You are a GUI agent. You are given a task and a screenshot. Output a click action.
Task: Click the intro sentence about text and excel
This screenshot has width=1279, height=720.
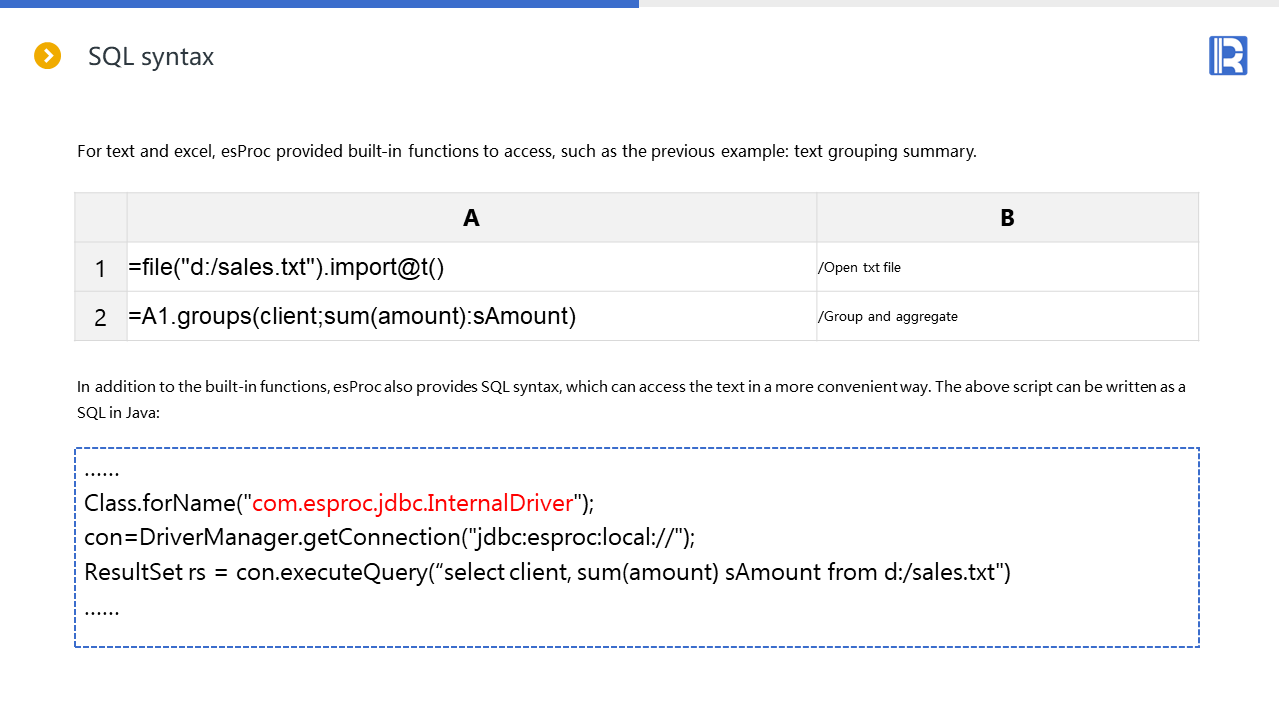(x=526, y=152)
